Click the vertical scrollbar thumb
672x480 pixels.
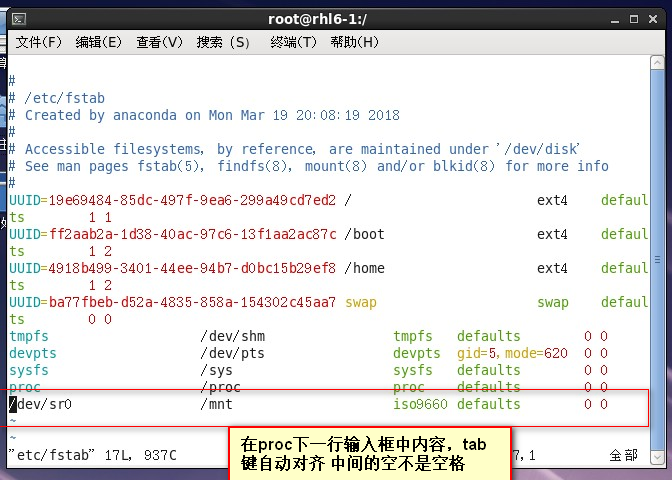pyautogui.click(x=657, y=260)
